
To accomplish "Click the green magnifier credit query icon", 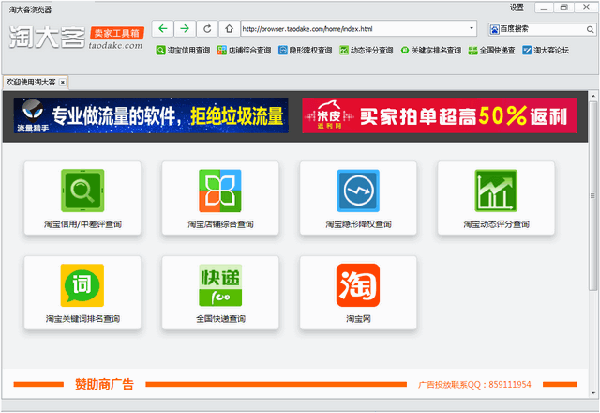I will (83, 191).
